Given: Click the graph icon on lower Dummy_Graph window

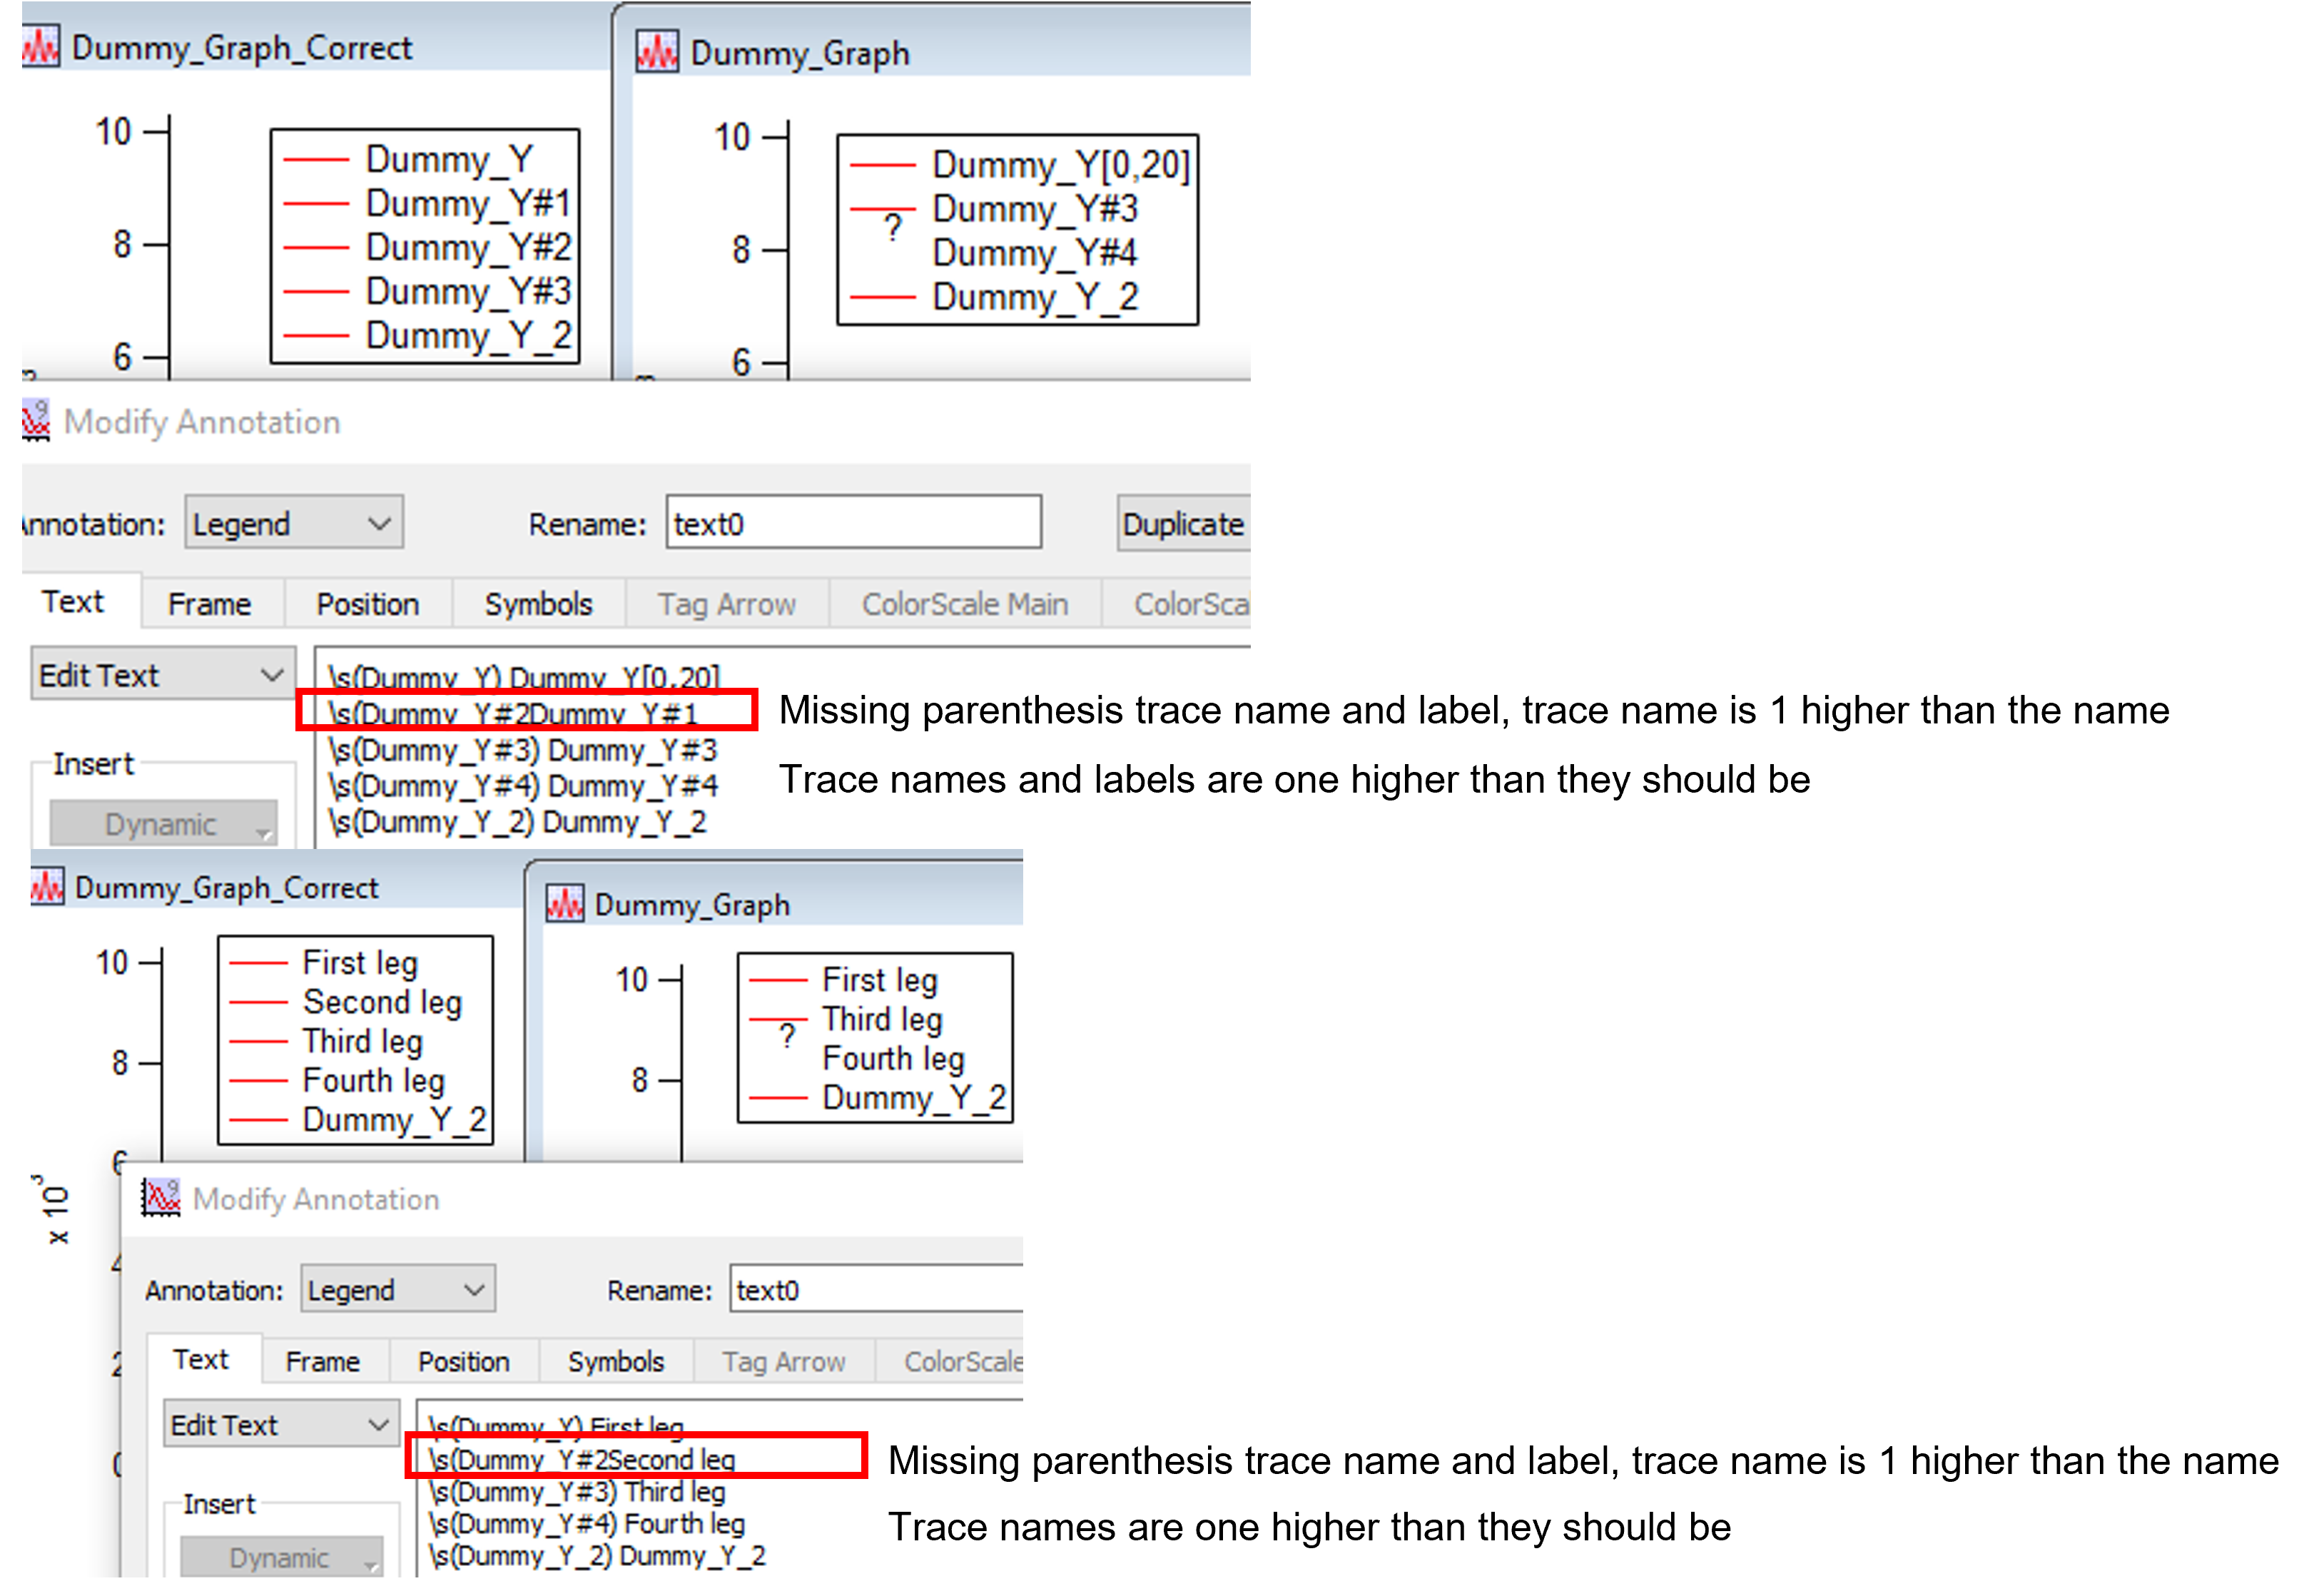Looking at the screenshot, I should [x=566, y=903].
